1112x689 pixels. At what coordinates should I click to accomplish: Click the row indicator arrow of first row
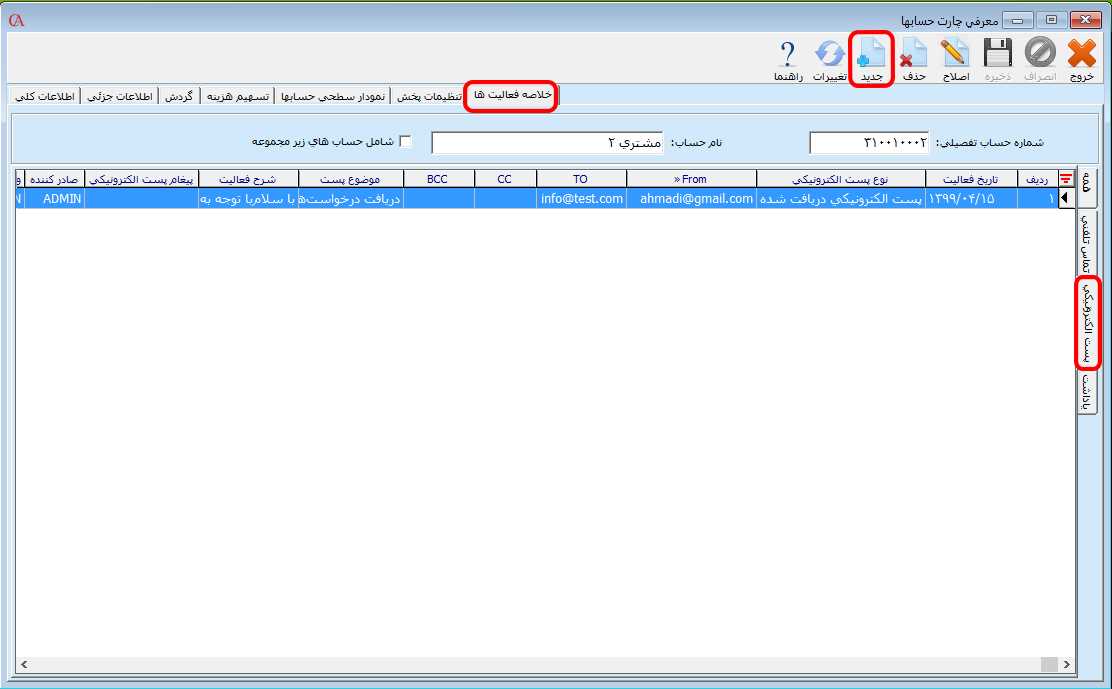pyautogui.click(x=1065, y=199)
